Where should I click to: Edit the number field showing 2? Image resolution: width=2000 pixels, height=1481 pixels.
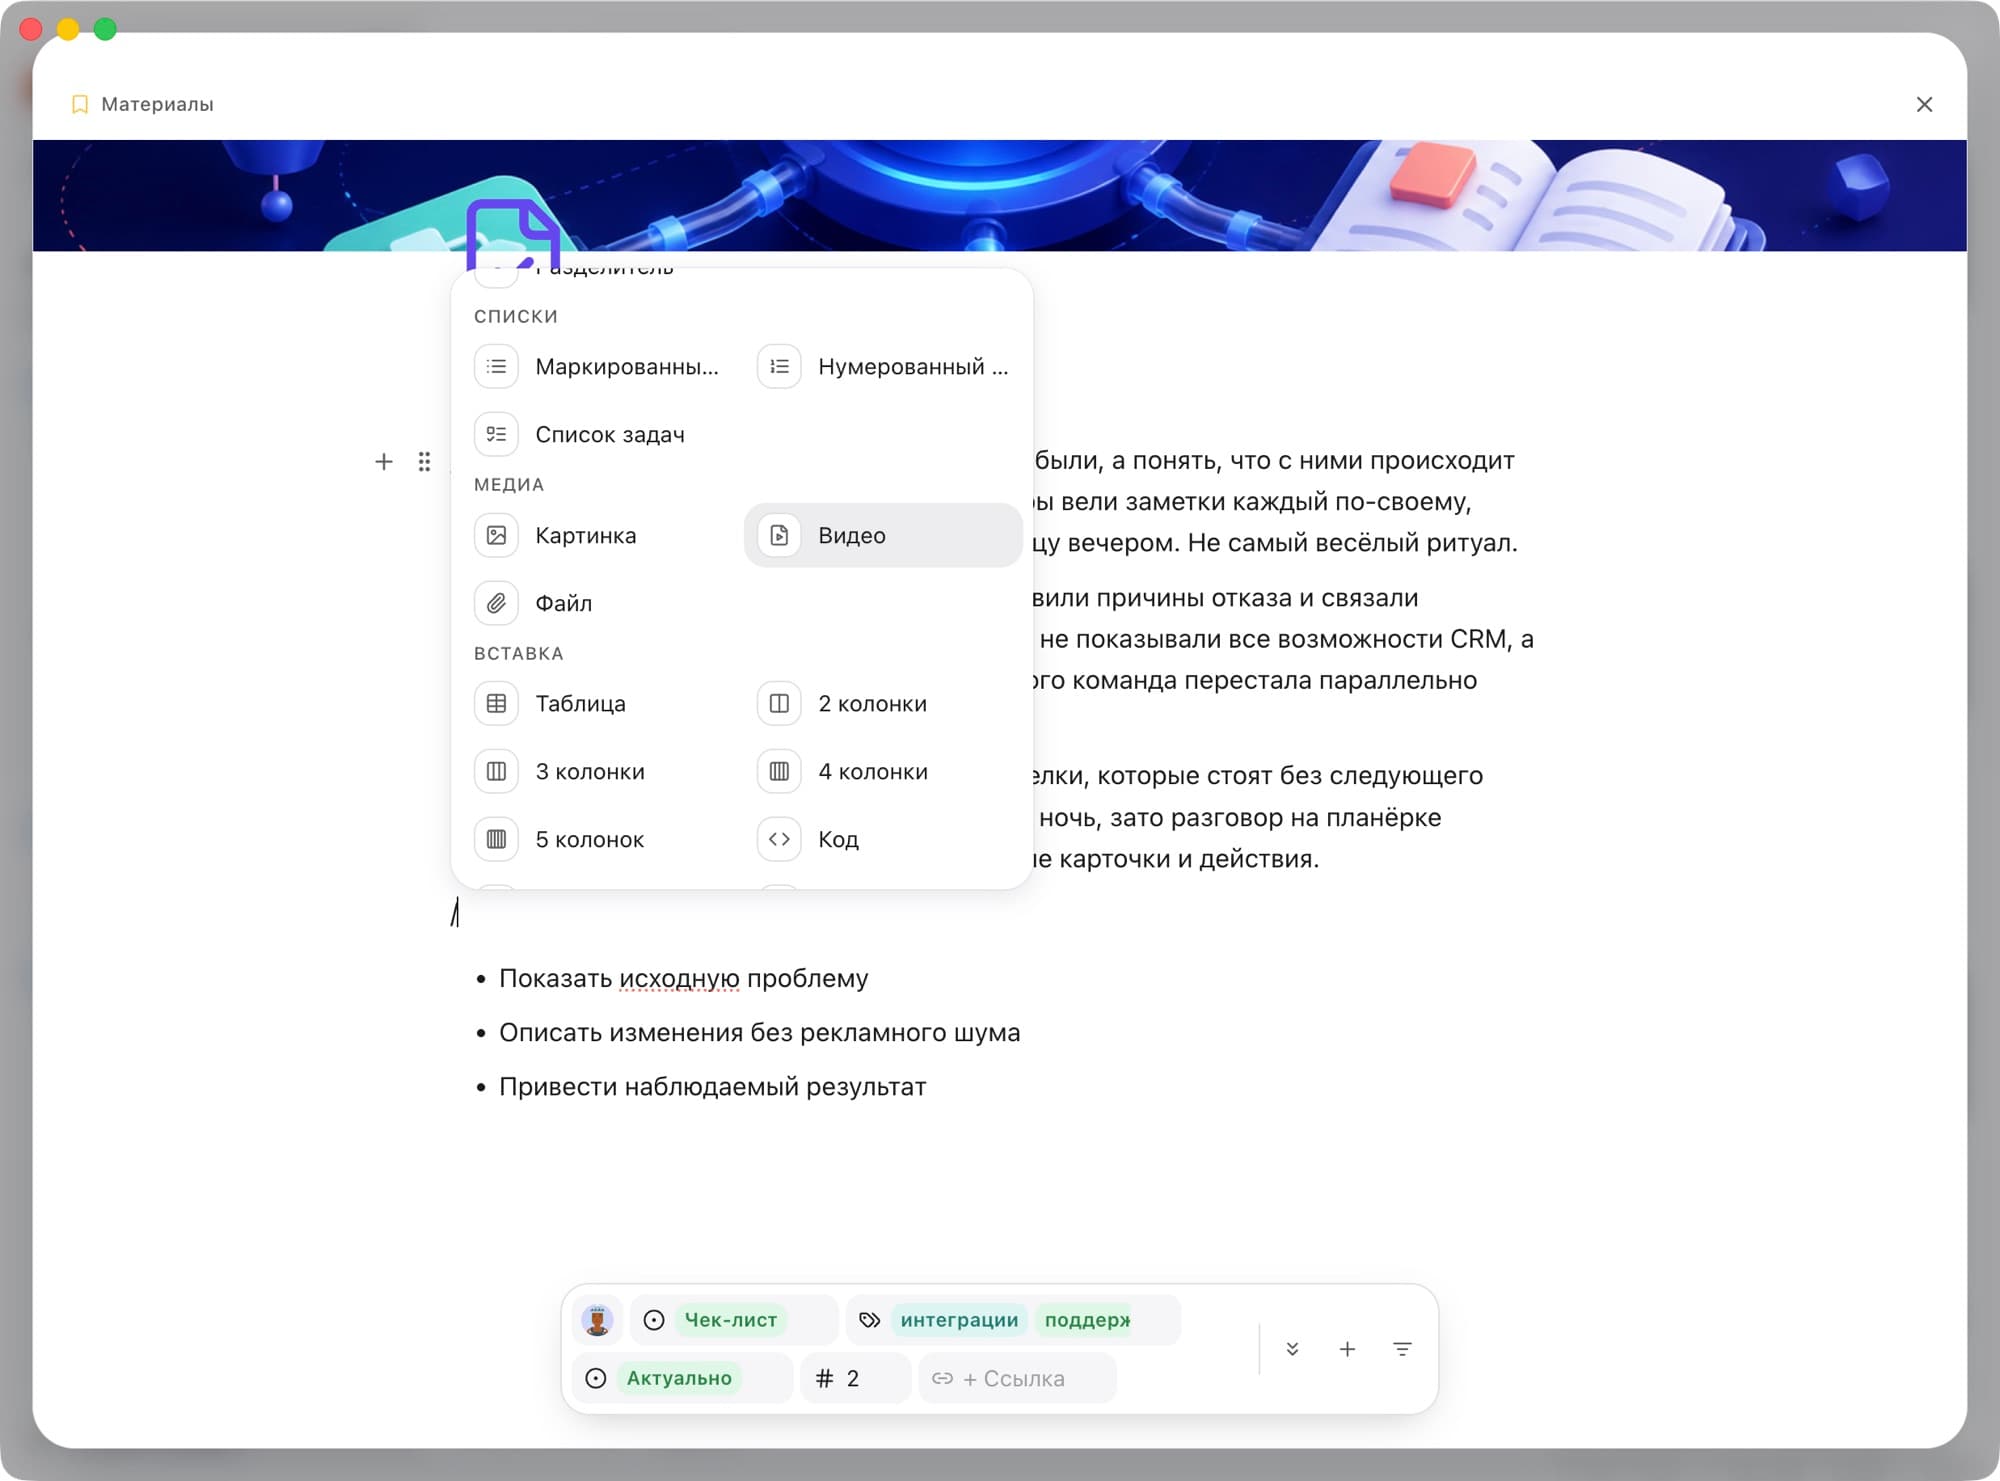click(x=855, y=1378)
